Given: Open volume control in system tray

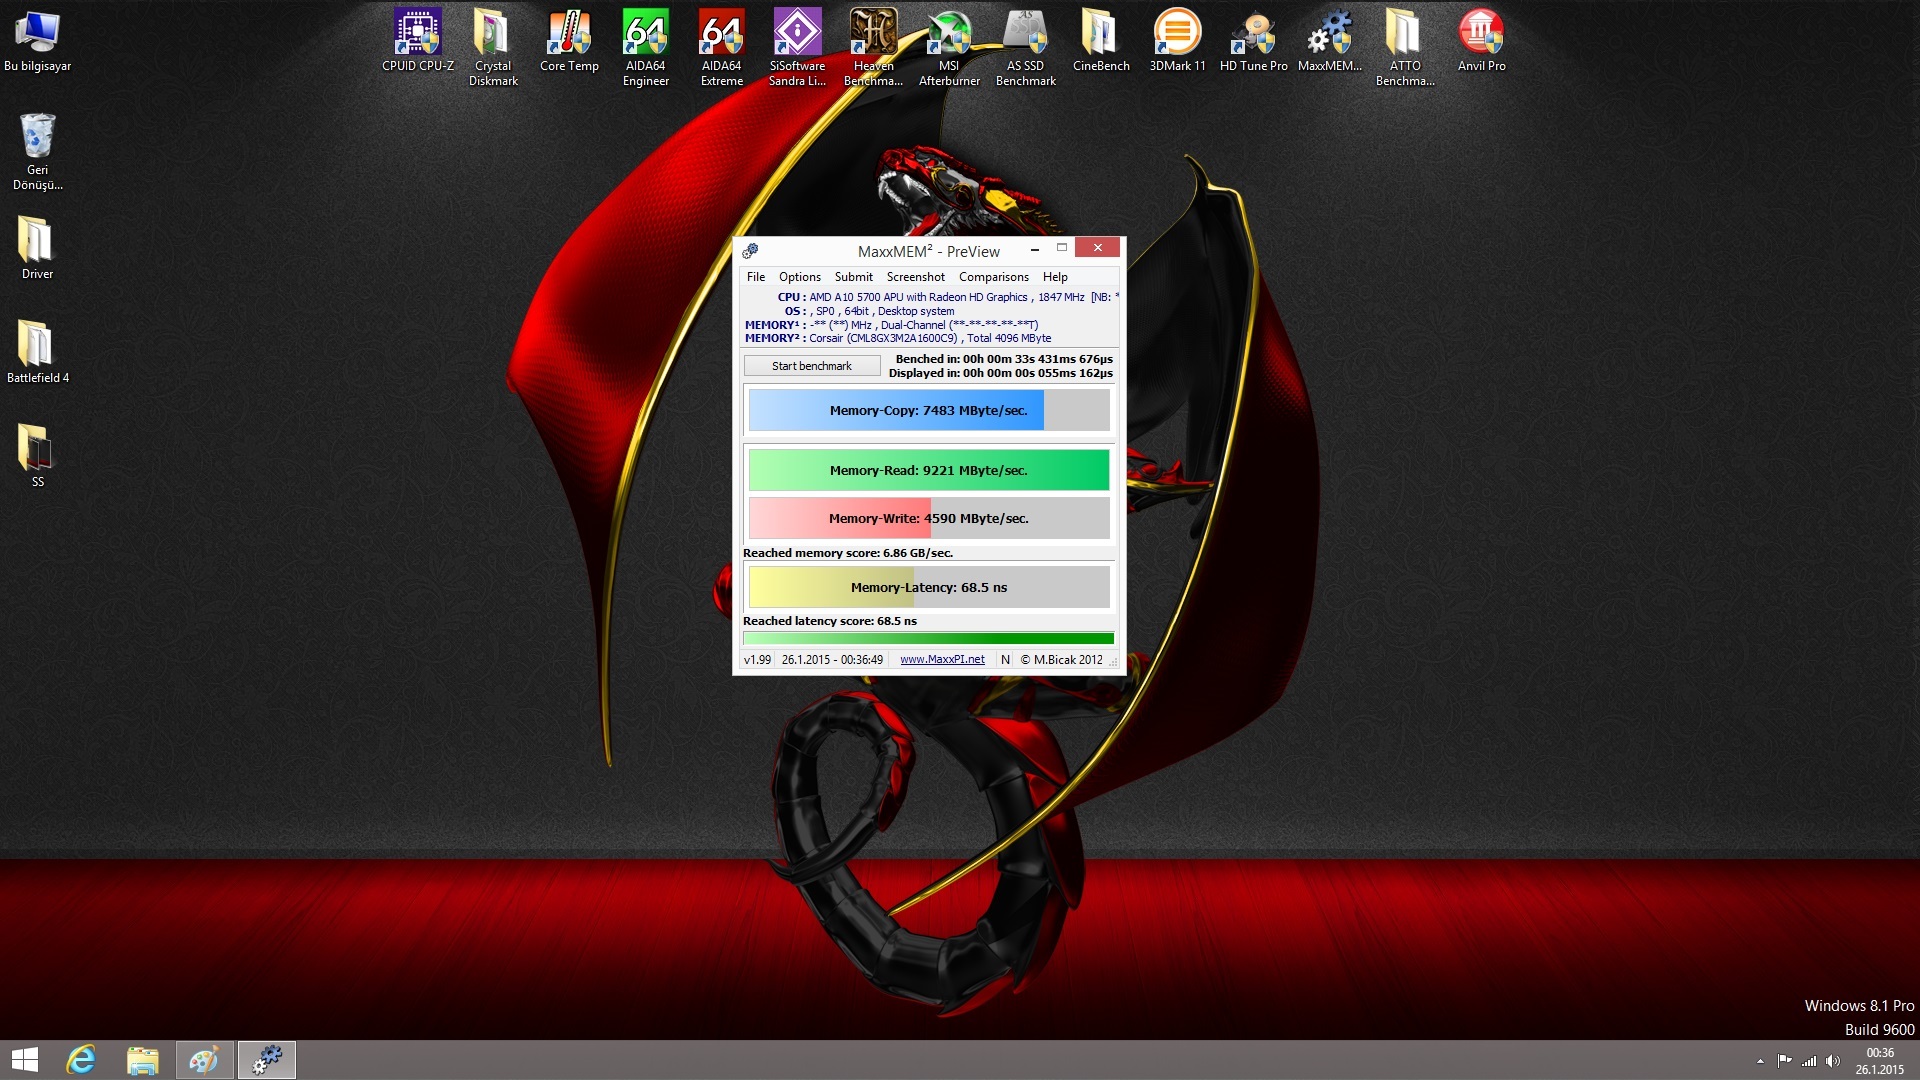Looking at the screenshot, I should [x=1832, y=1061].
